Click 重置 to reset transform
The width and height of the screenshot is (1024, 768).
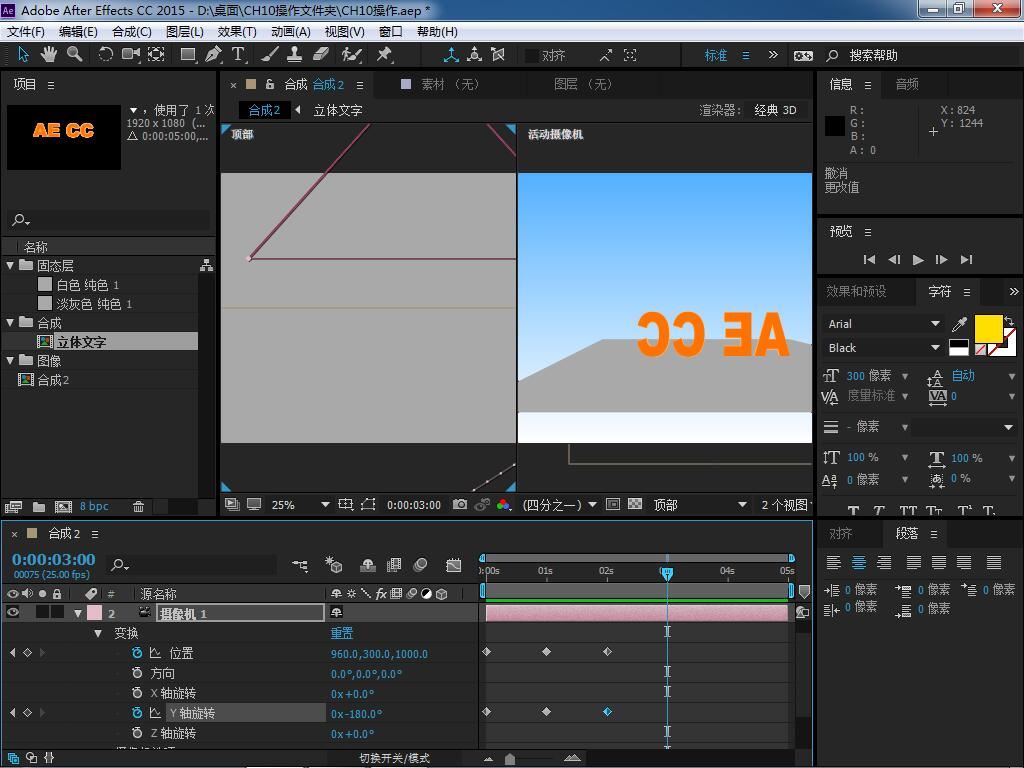[342, 633]
